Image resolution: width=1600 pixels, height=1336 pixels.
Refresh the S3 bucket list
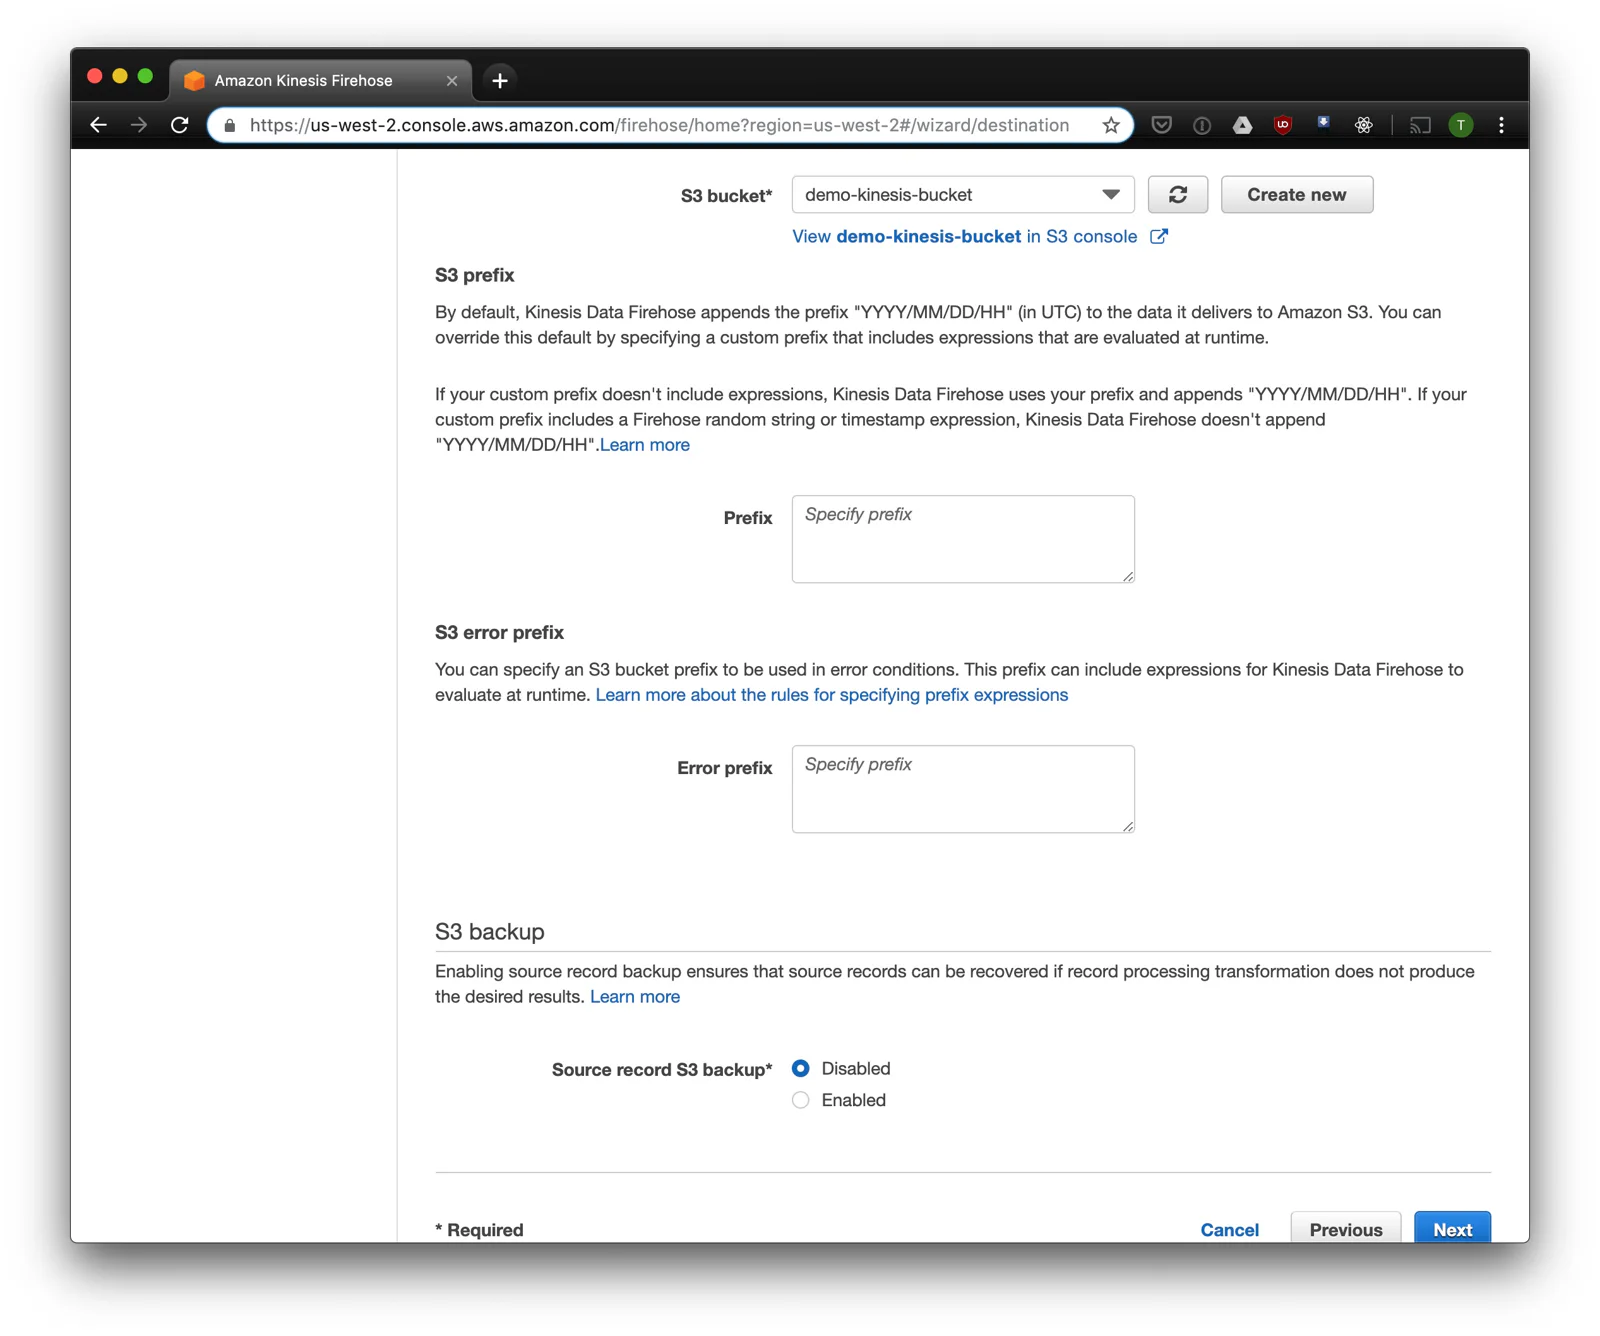coord(1178,195)
